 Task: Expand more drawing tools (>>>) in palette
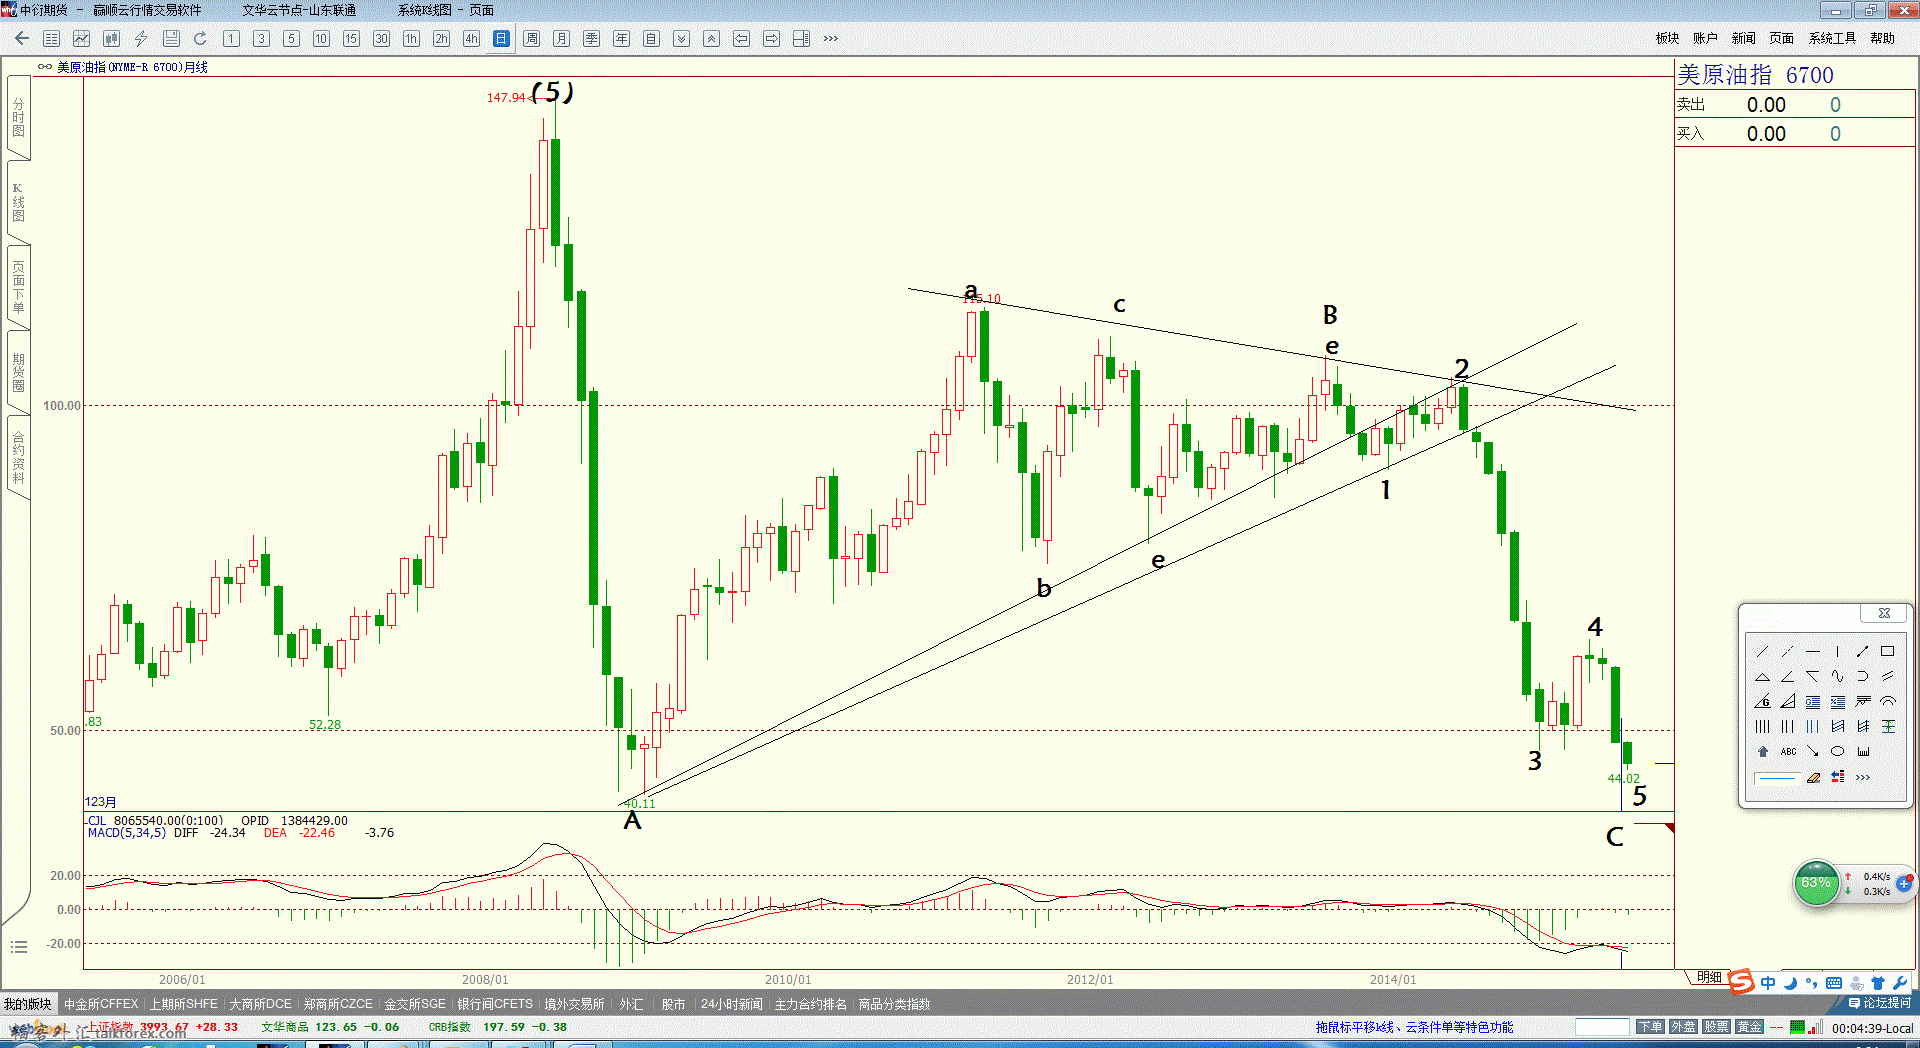pyautogui.click(x=1862, y=777)
